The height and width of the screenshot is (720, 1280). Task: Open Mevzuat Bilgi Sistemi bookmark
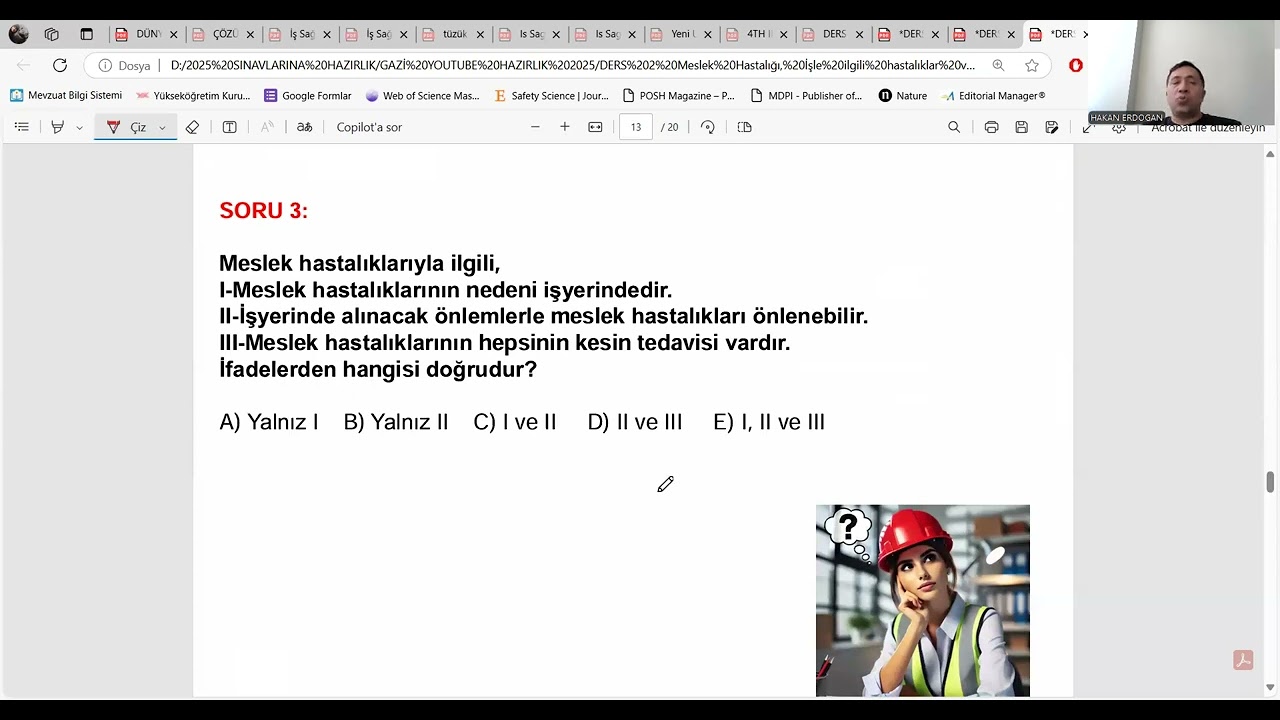pyautogui.click(x=66, y=96)
